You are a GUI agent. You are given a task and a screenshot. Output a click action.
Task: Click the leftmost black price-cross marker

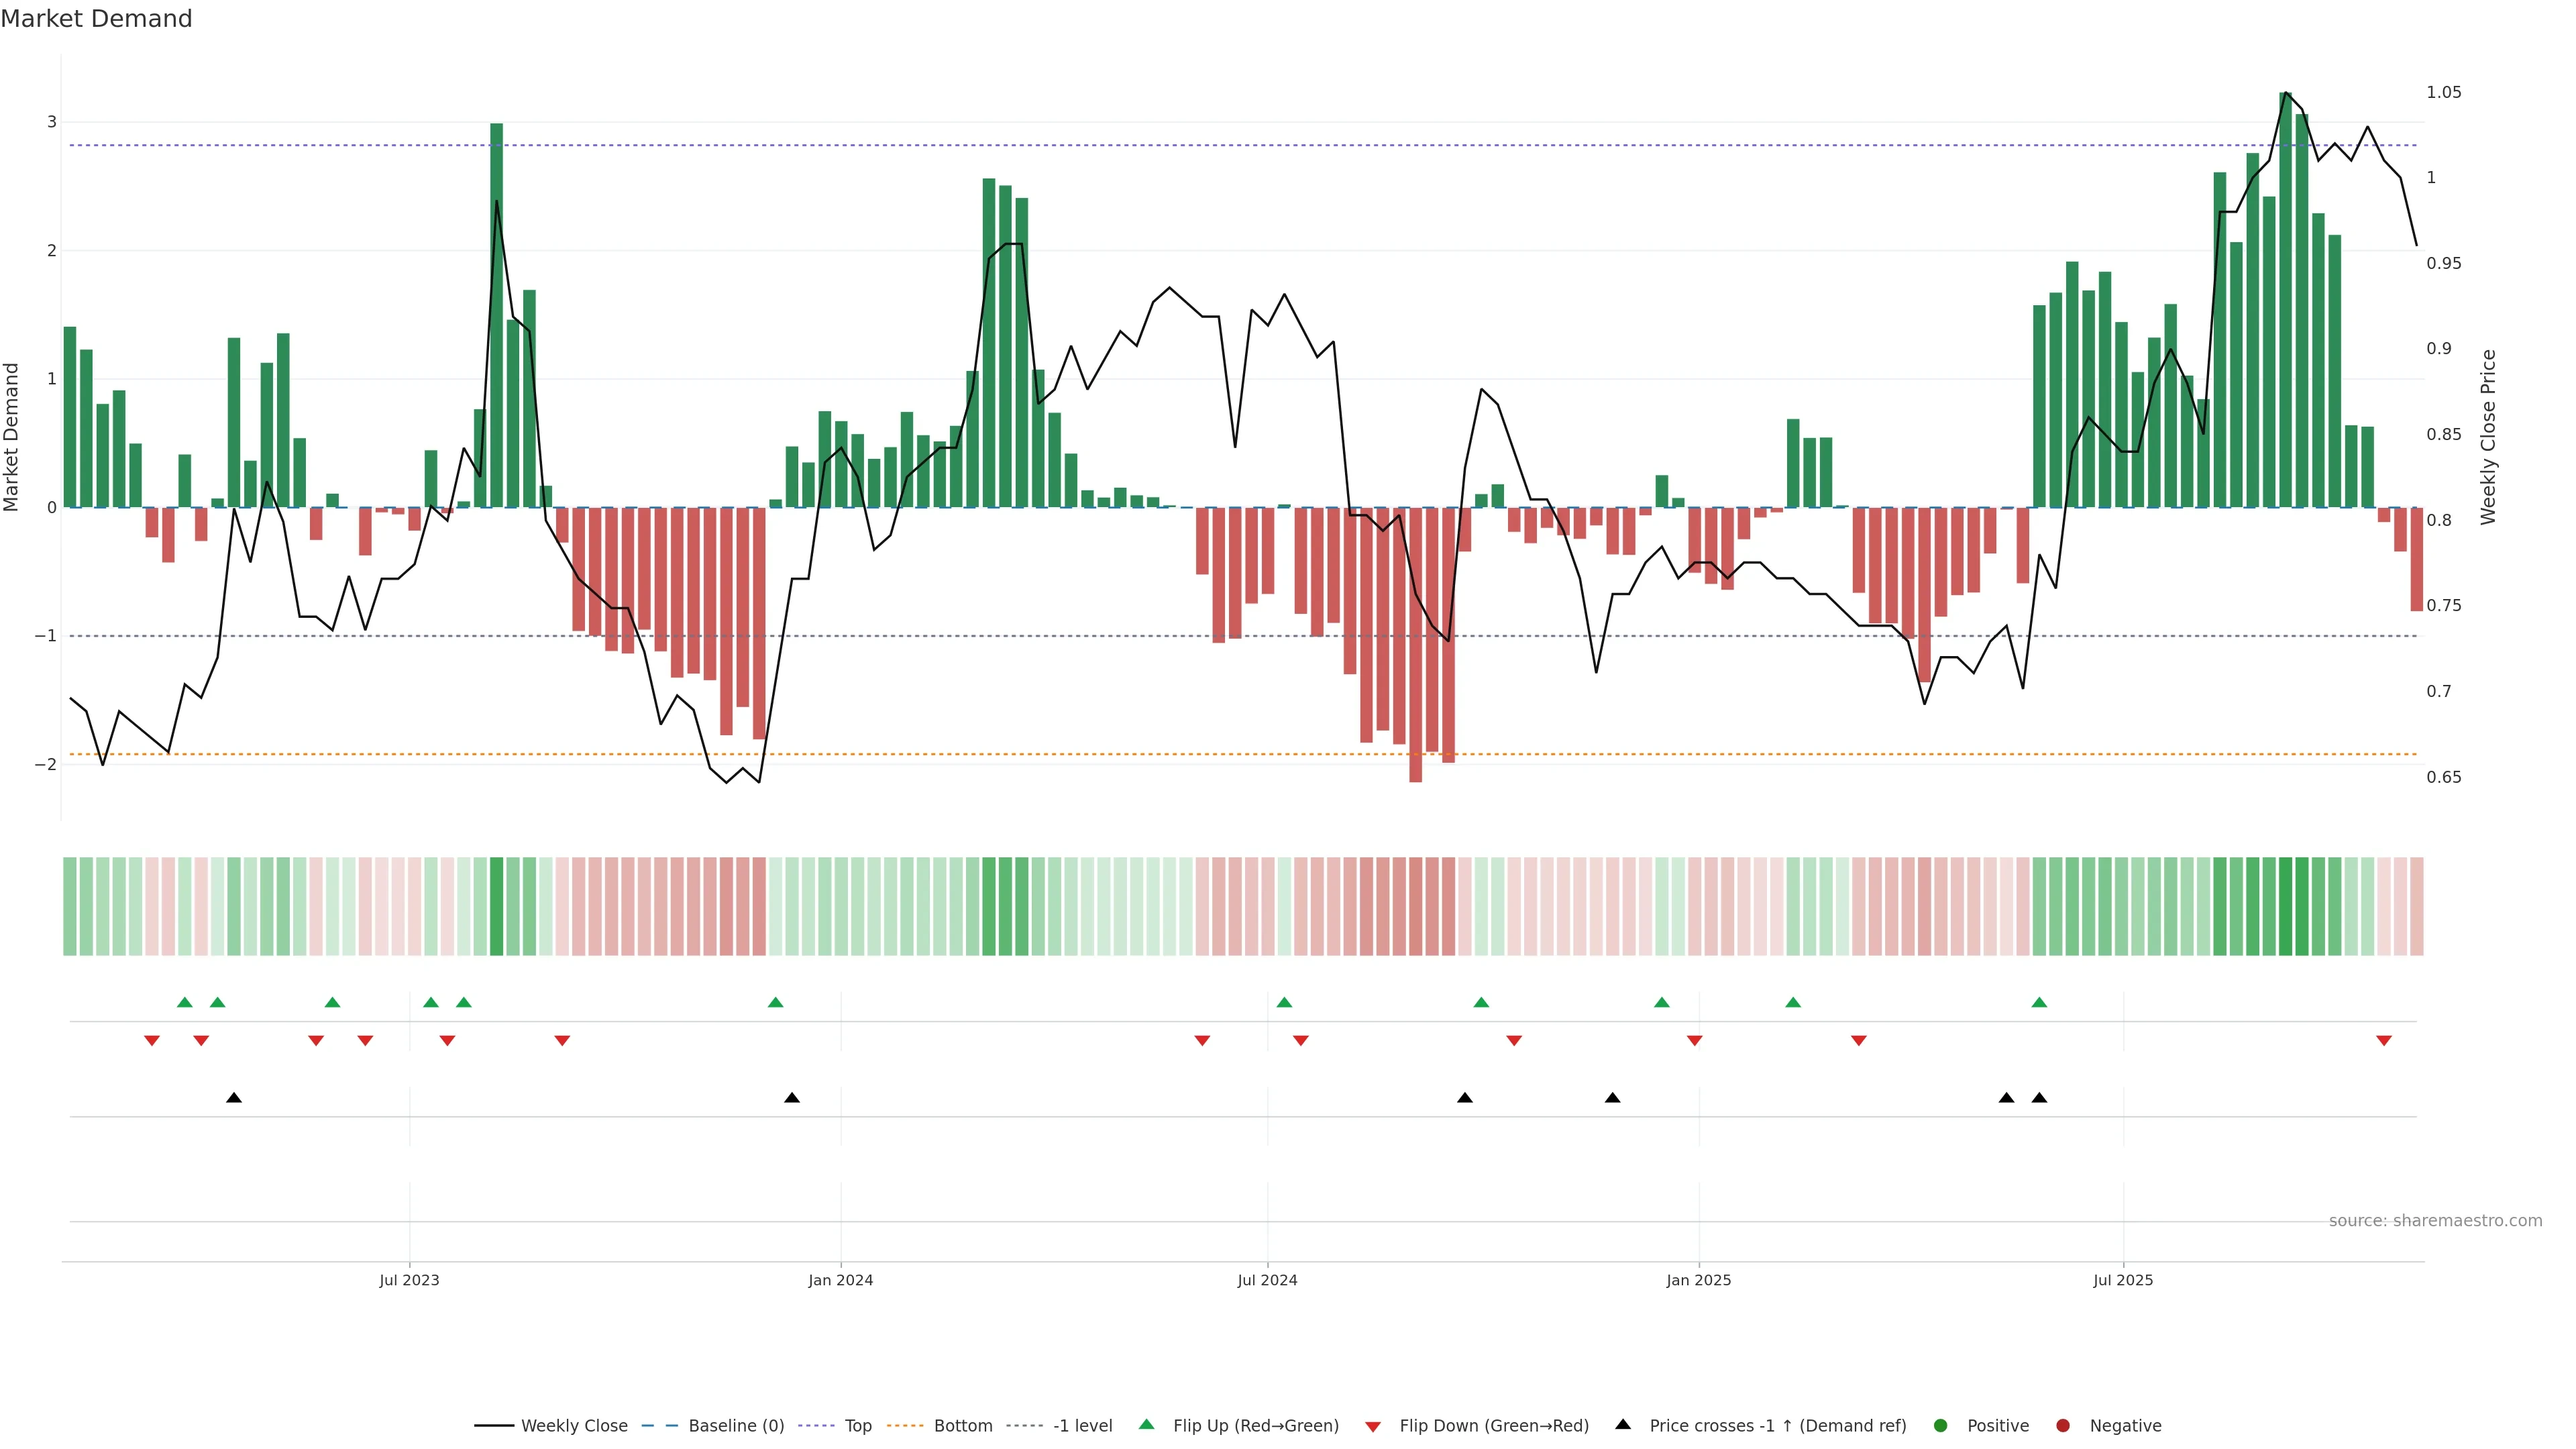234,1097
